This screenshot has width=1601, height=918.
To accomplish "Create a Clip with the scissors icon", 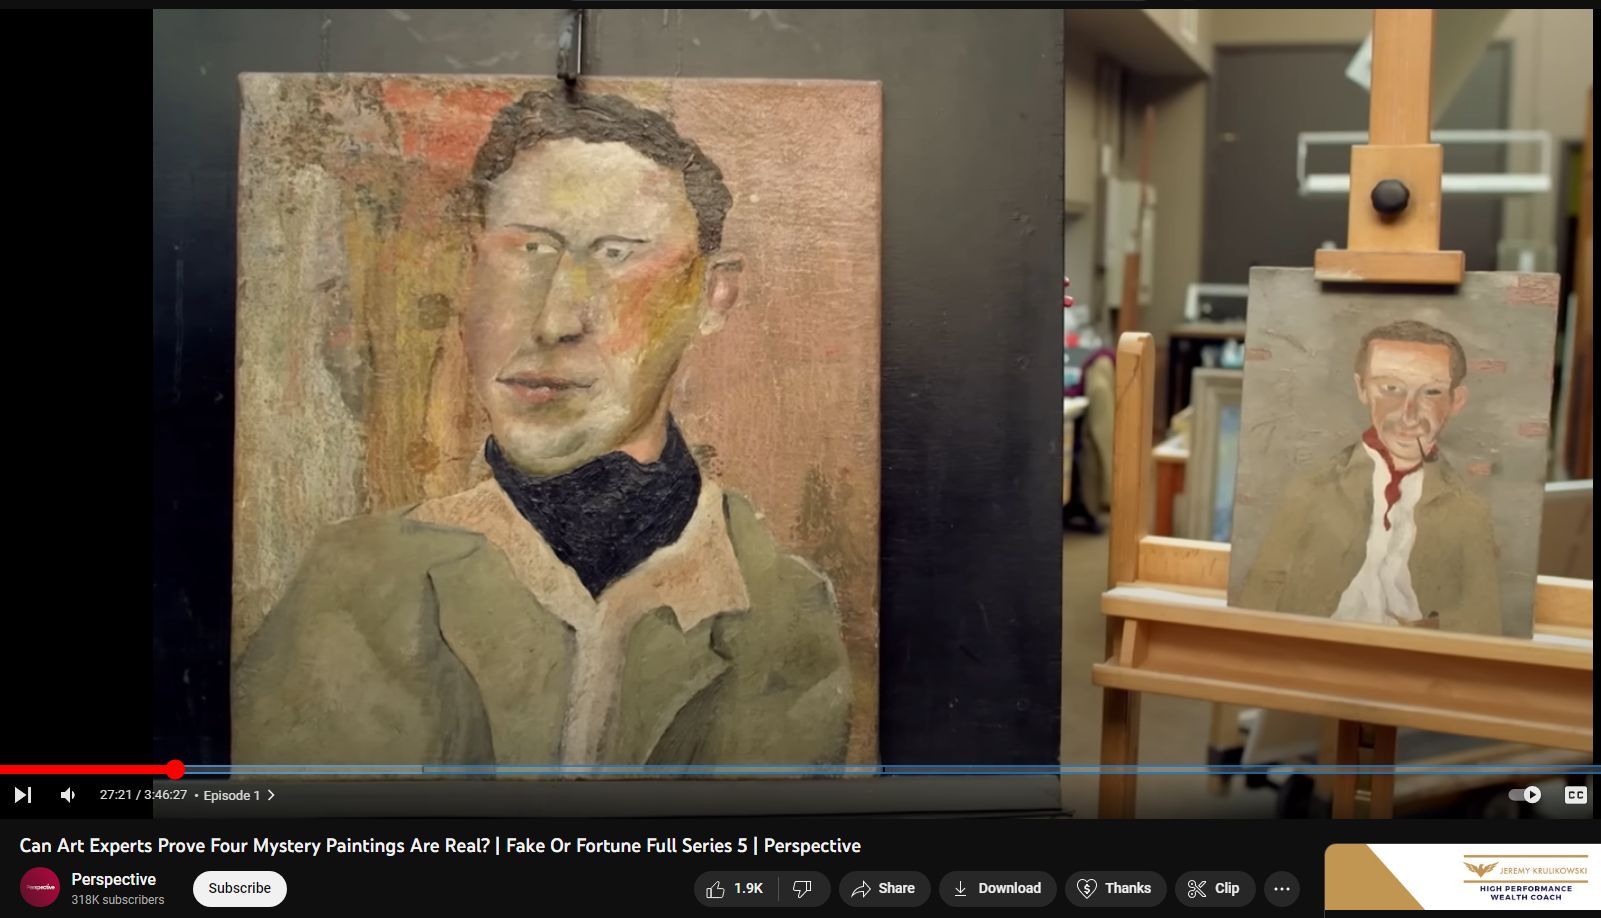I will (x=1214, y=888).
